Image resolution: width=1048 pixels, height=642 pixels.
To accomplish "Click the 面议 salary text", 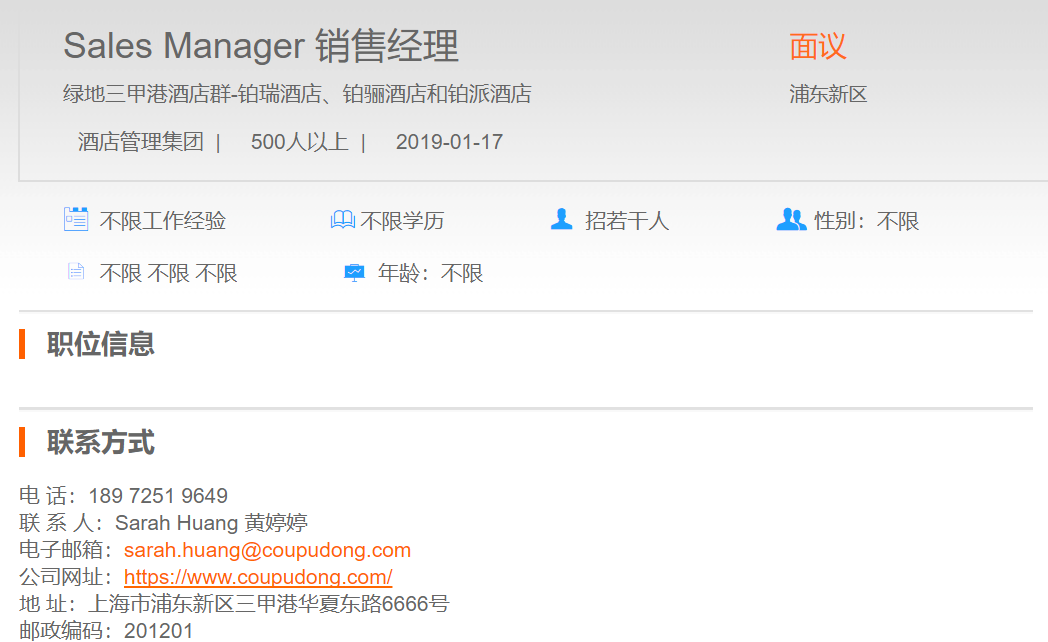I will click(817, 46).
